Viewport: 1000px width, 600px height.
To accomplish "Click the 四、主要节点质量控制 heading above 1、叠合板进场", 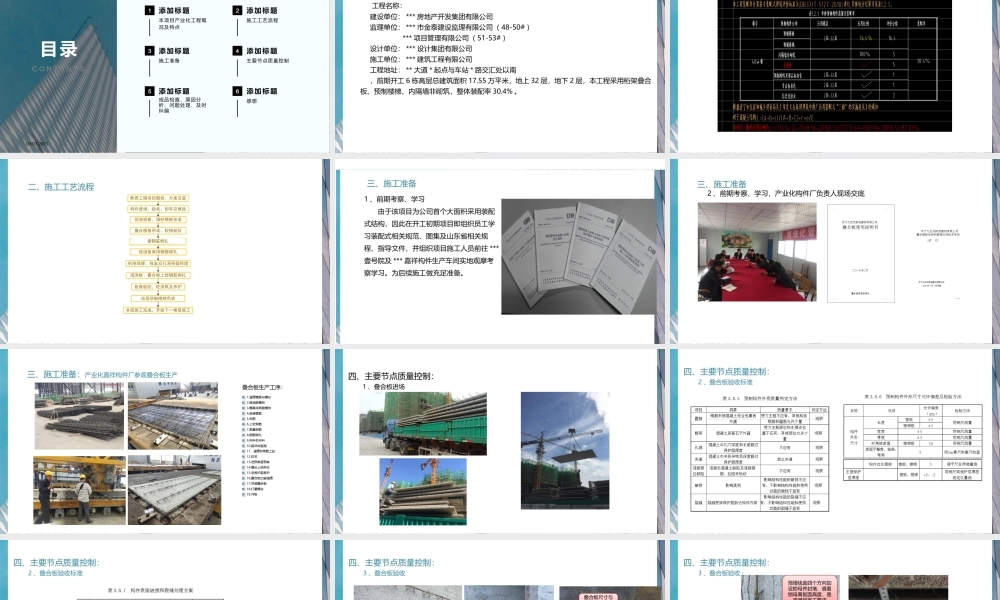I will pyautogui.click(x=391, y=376).
